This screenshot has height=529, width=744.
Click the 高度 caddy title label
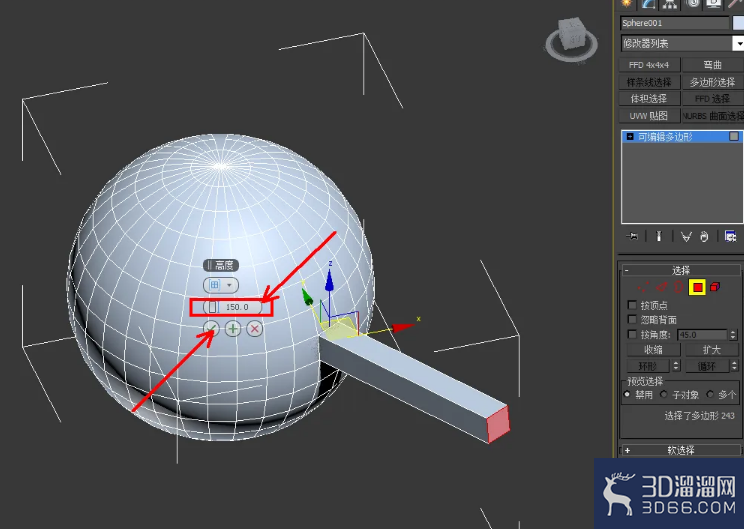(221, 265)
